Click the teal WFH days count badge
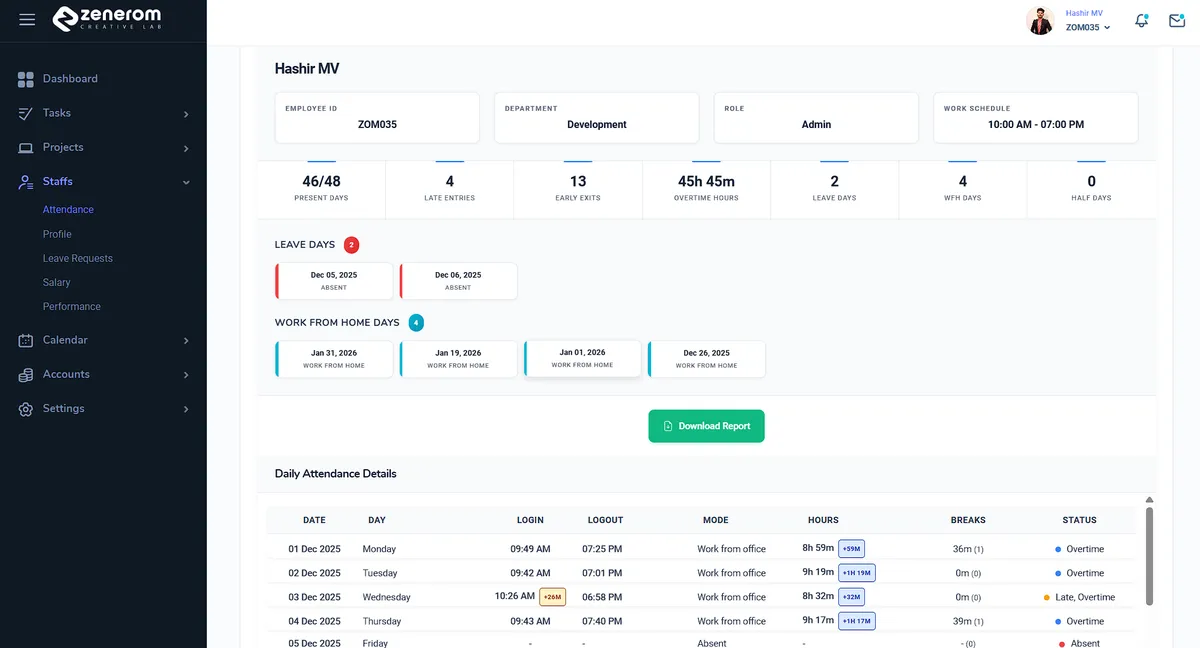 pos(416,323)
